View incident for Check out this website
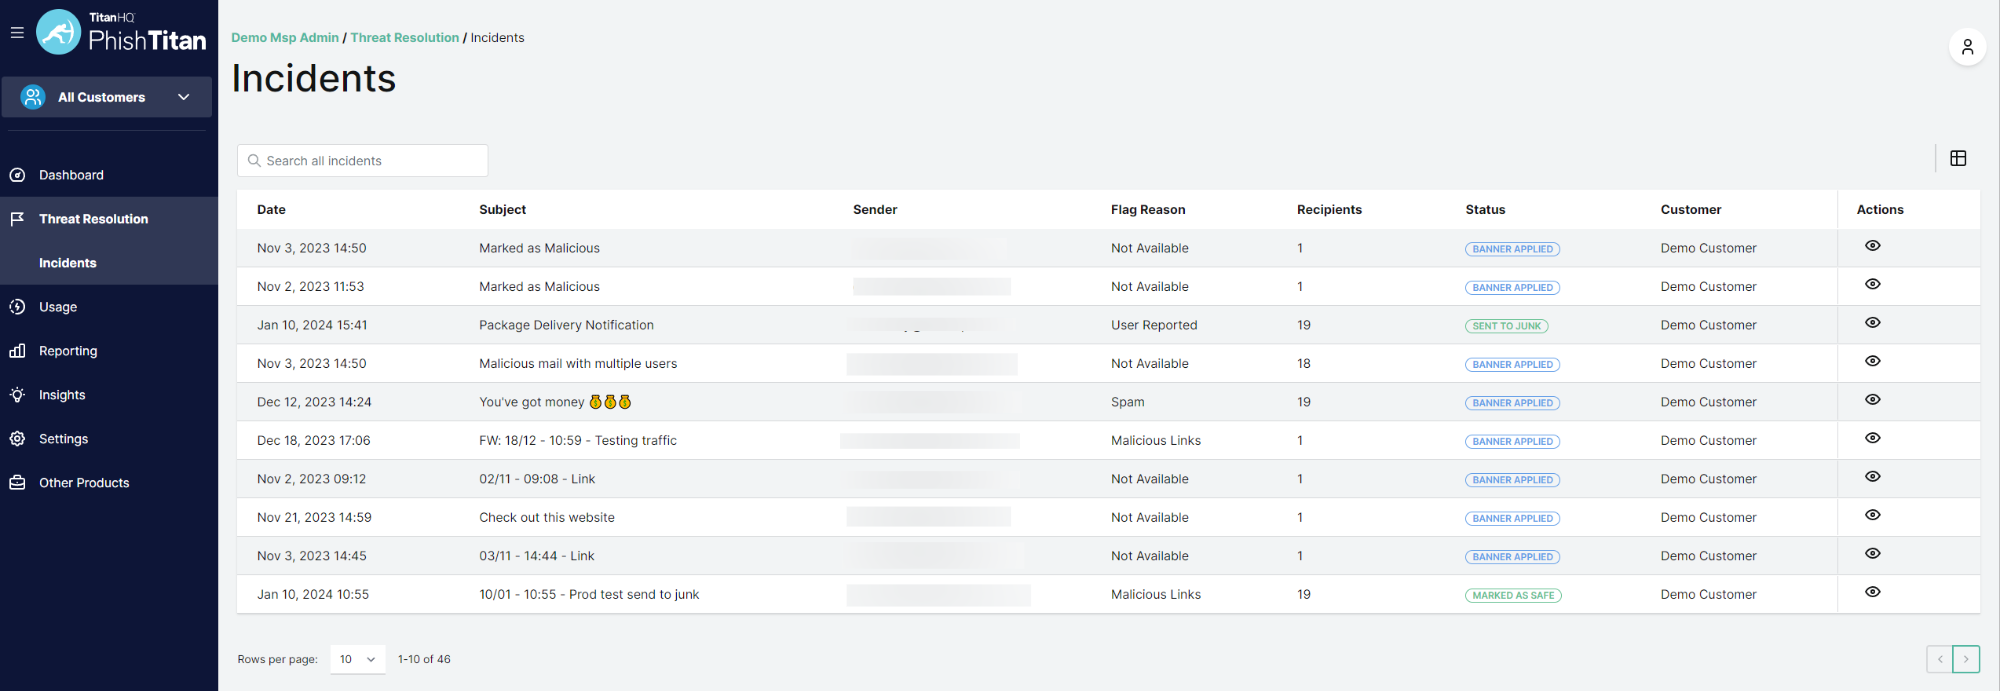Screen dimensions: 2000x691 [1873, 515]
